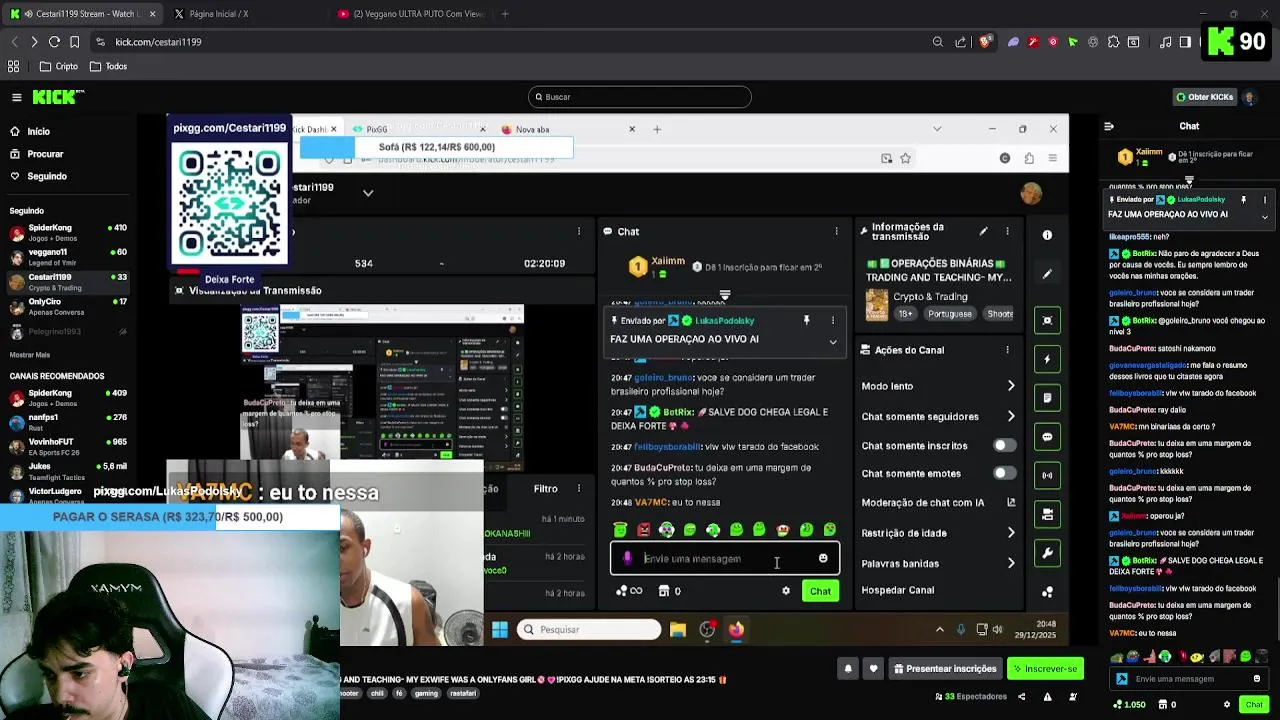The image size is (1280, 720).
Task: Toggle Chat somente emotes switch
Action: pyautogui.click(x=1003, y=473)
